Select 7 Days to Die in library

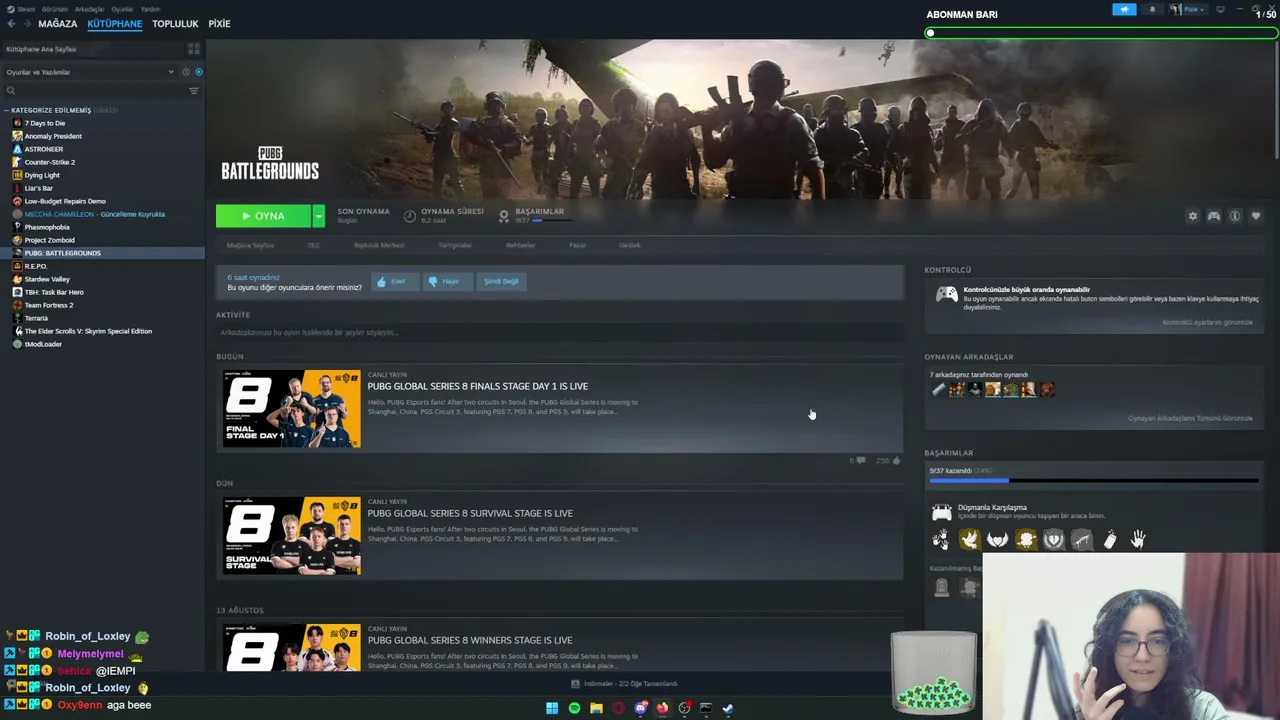[45, 123]
